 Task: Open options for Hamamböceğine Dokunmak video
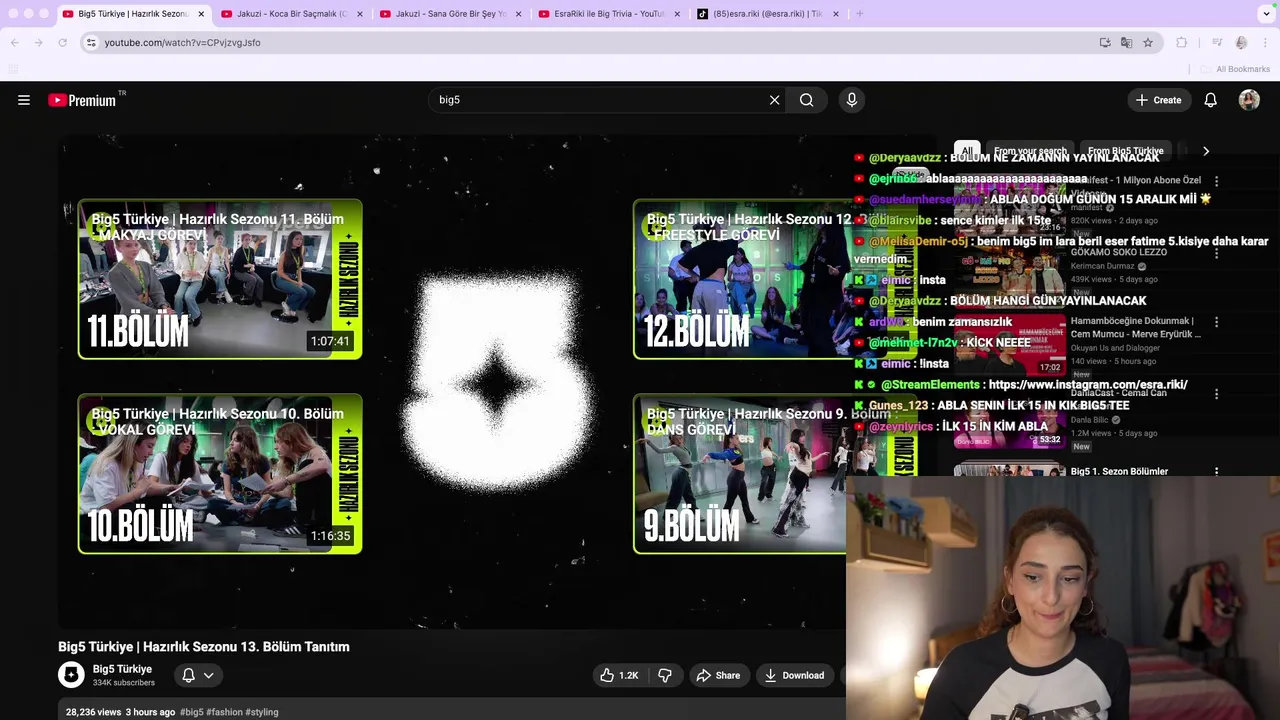1216,323
